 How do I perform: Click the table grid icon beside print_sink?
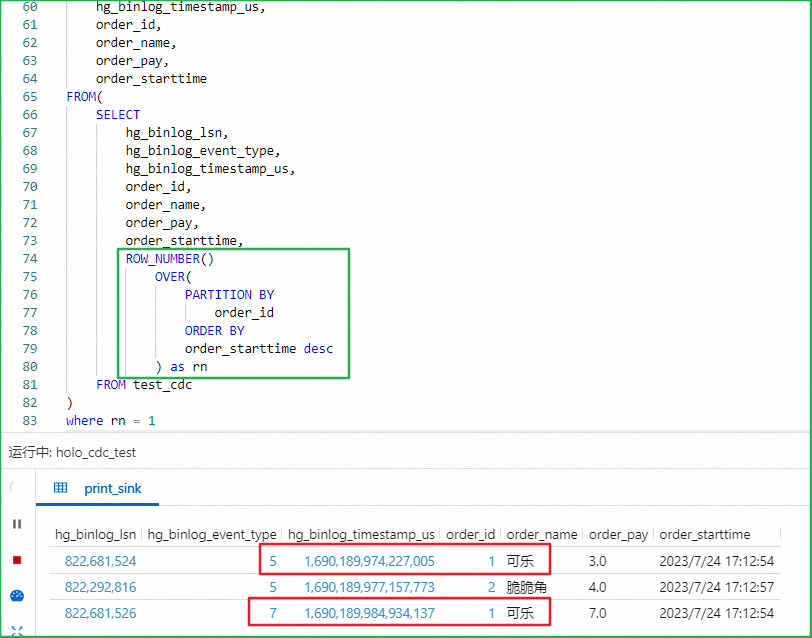(61, 488)
